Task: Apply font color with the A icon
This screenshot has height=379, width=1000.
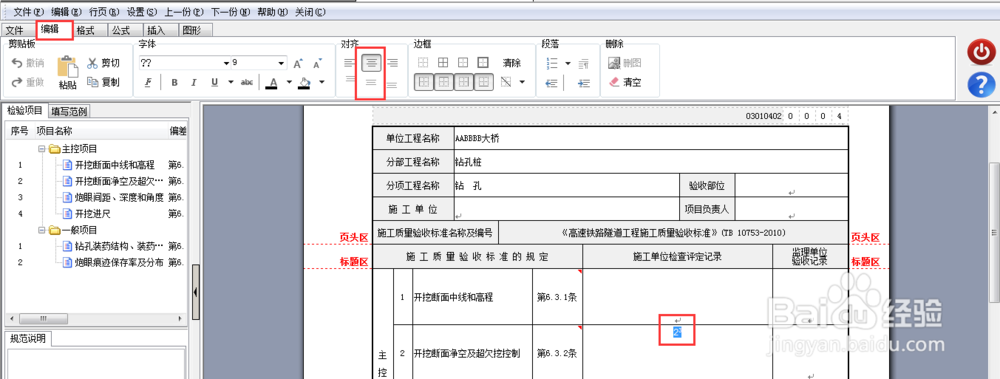Action: click(272, 82)
